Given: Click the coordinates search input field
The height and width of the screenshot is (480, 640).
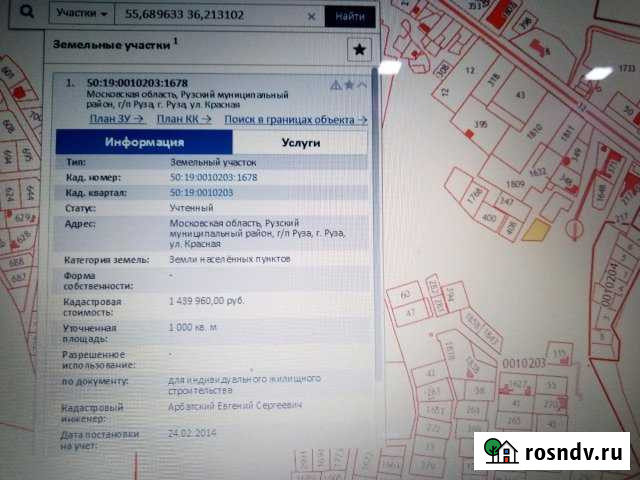Looking at the screenshot, I should [x=210, y=16].
